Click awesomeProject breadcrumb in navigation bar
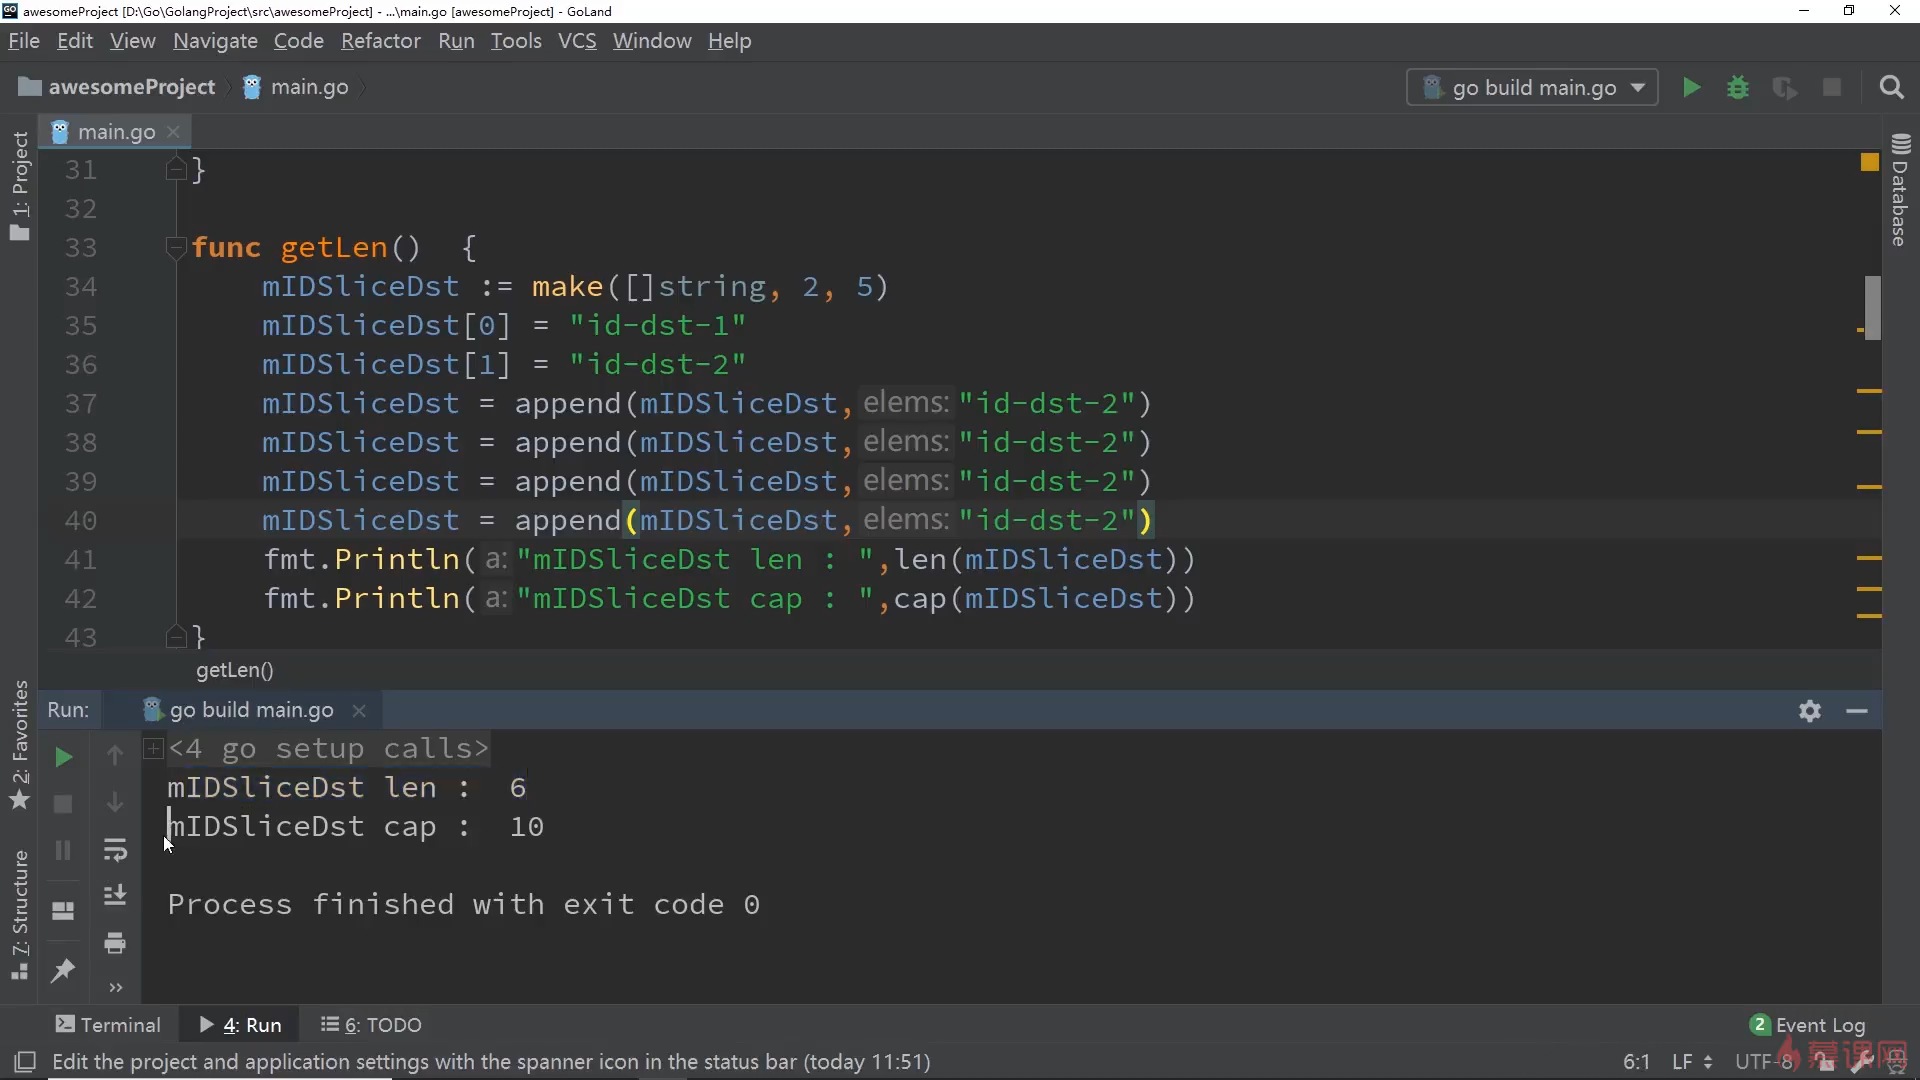1920x1080 pixels. [x=131, y=88]
